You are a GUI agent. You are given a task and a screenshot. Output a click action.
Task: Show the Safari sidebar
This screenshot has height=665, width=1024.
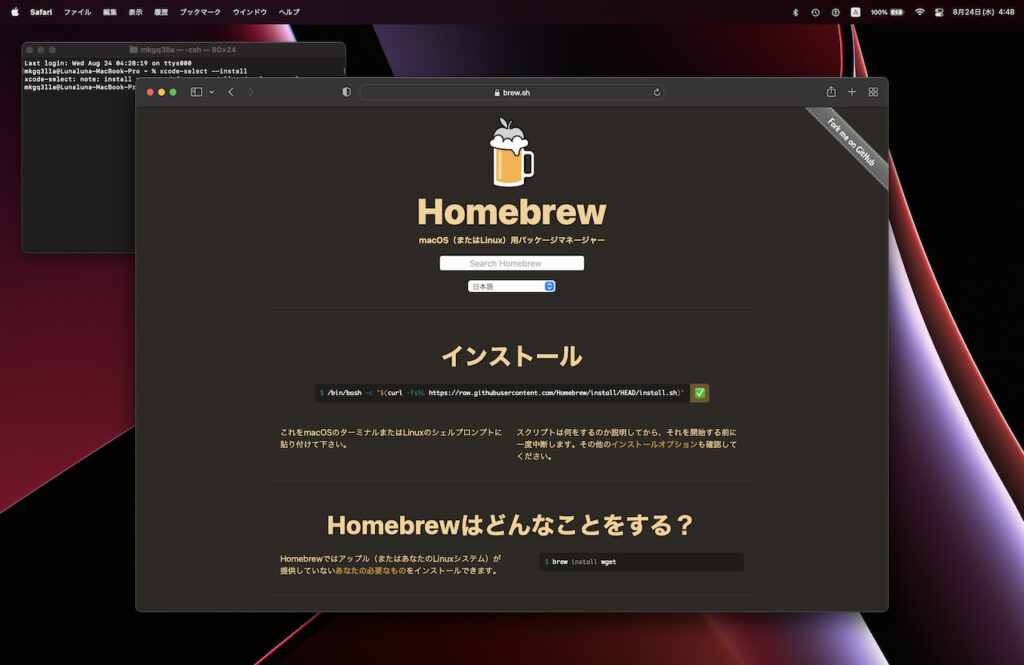[x=196, y=92]
